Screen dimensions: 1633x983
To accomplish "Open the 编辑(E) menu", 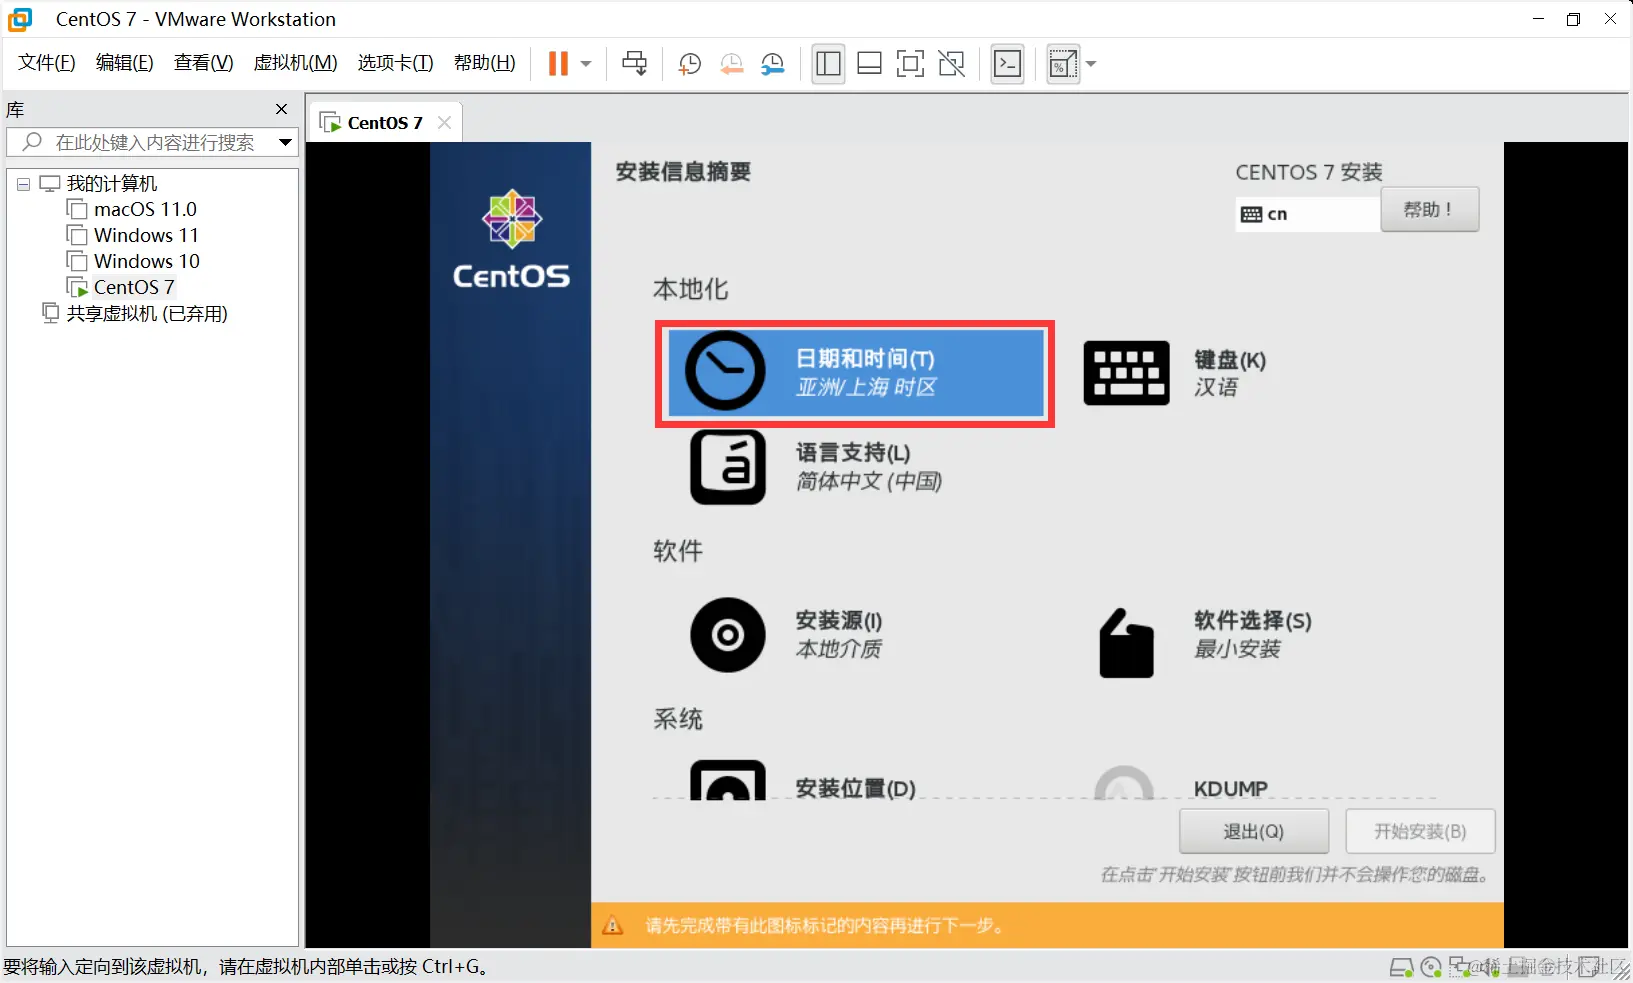I will [x=125, y=63].
